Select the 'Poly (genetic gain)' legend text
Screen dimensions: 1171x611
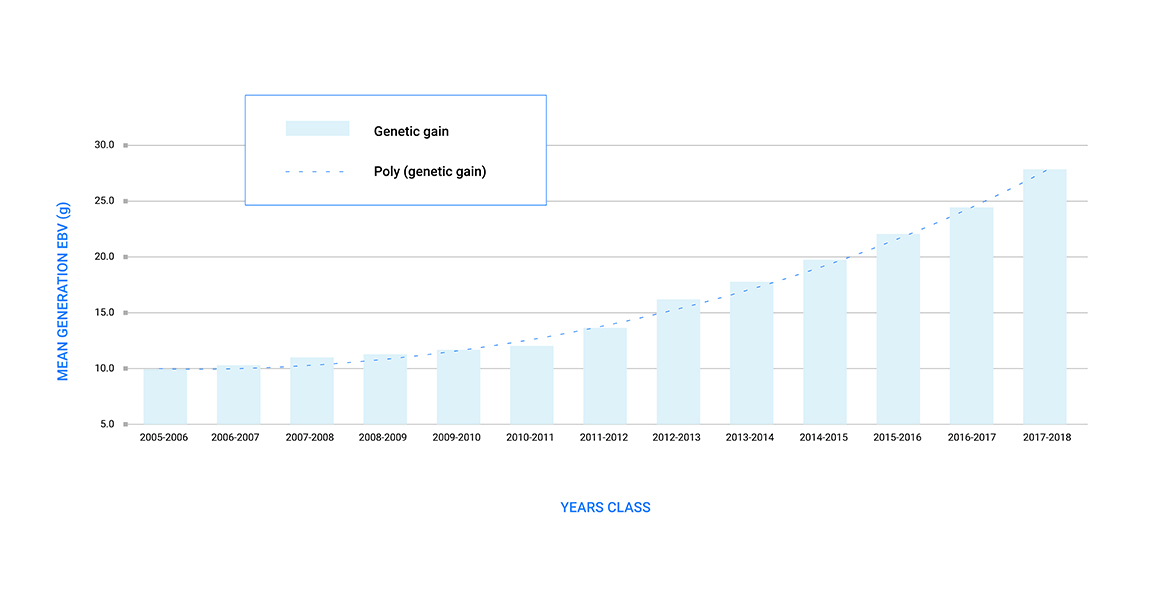(x=430, y=172)
